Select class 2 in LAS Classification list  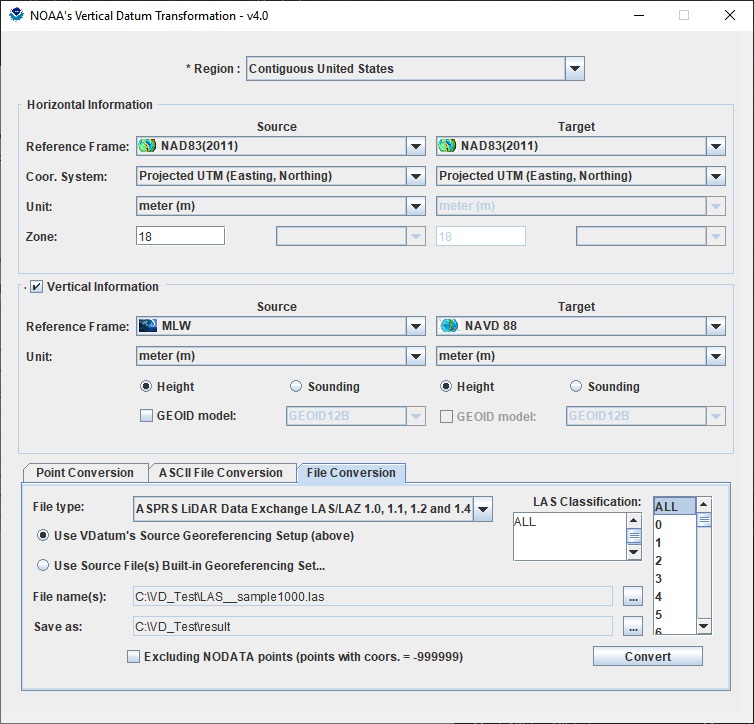675,561
